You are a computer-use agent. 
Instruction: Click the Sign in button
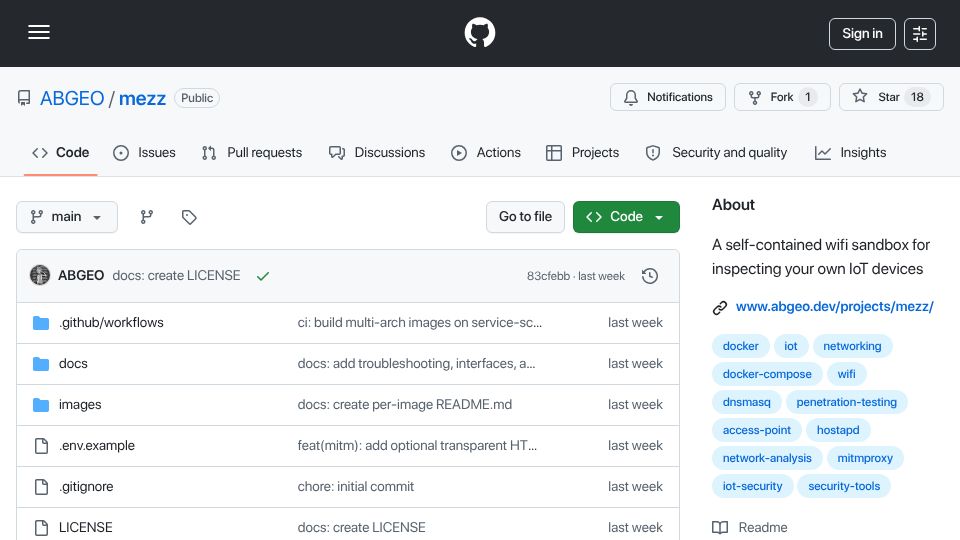862,34
